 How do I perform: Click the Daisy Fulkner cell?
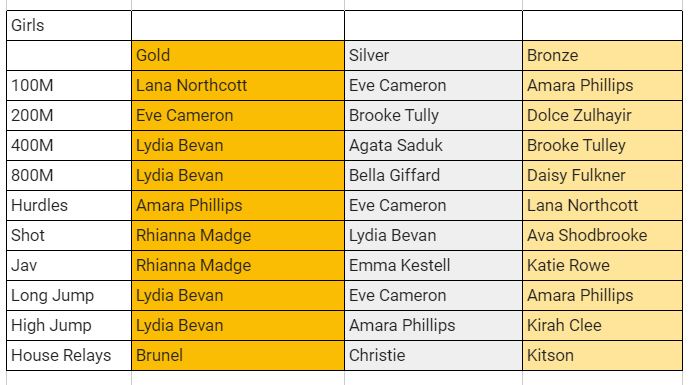click(602, 175)
